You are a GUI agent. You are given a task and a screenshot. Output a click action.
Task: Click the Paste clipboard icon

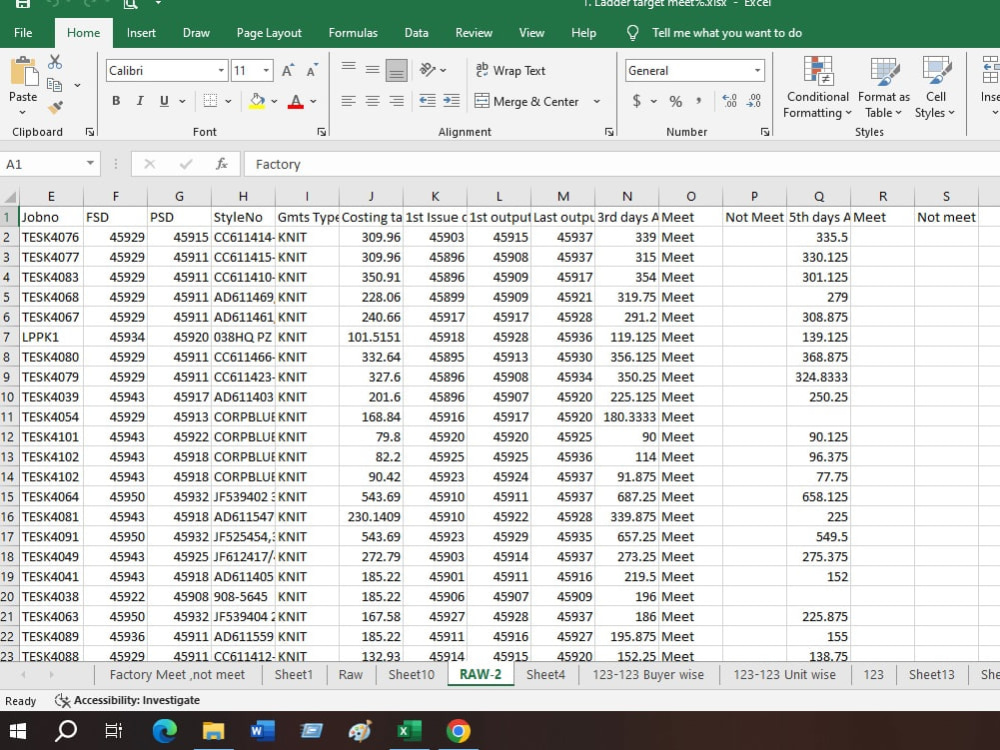[24, 71]
